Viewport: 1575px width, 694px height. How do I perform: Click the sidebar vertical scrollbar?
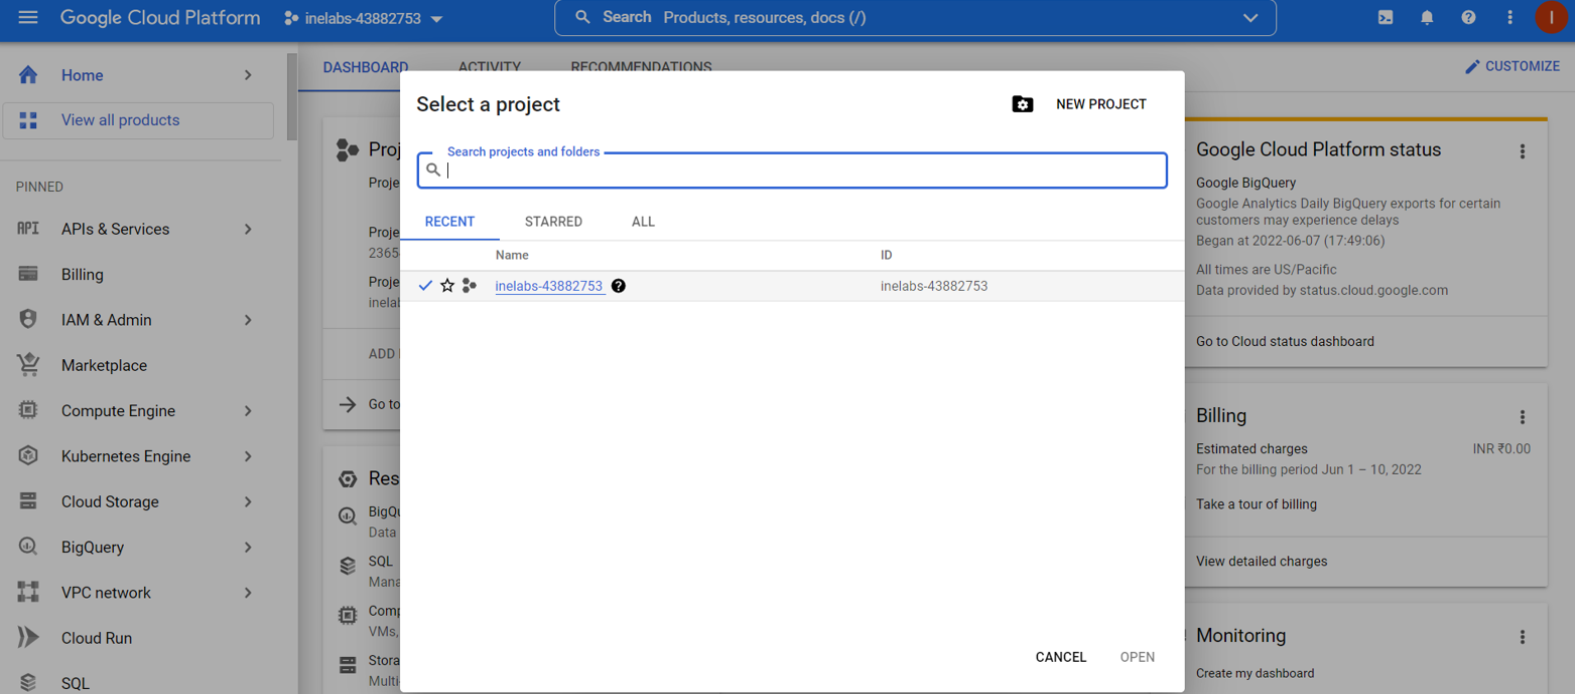(292, 97)
